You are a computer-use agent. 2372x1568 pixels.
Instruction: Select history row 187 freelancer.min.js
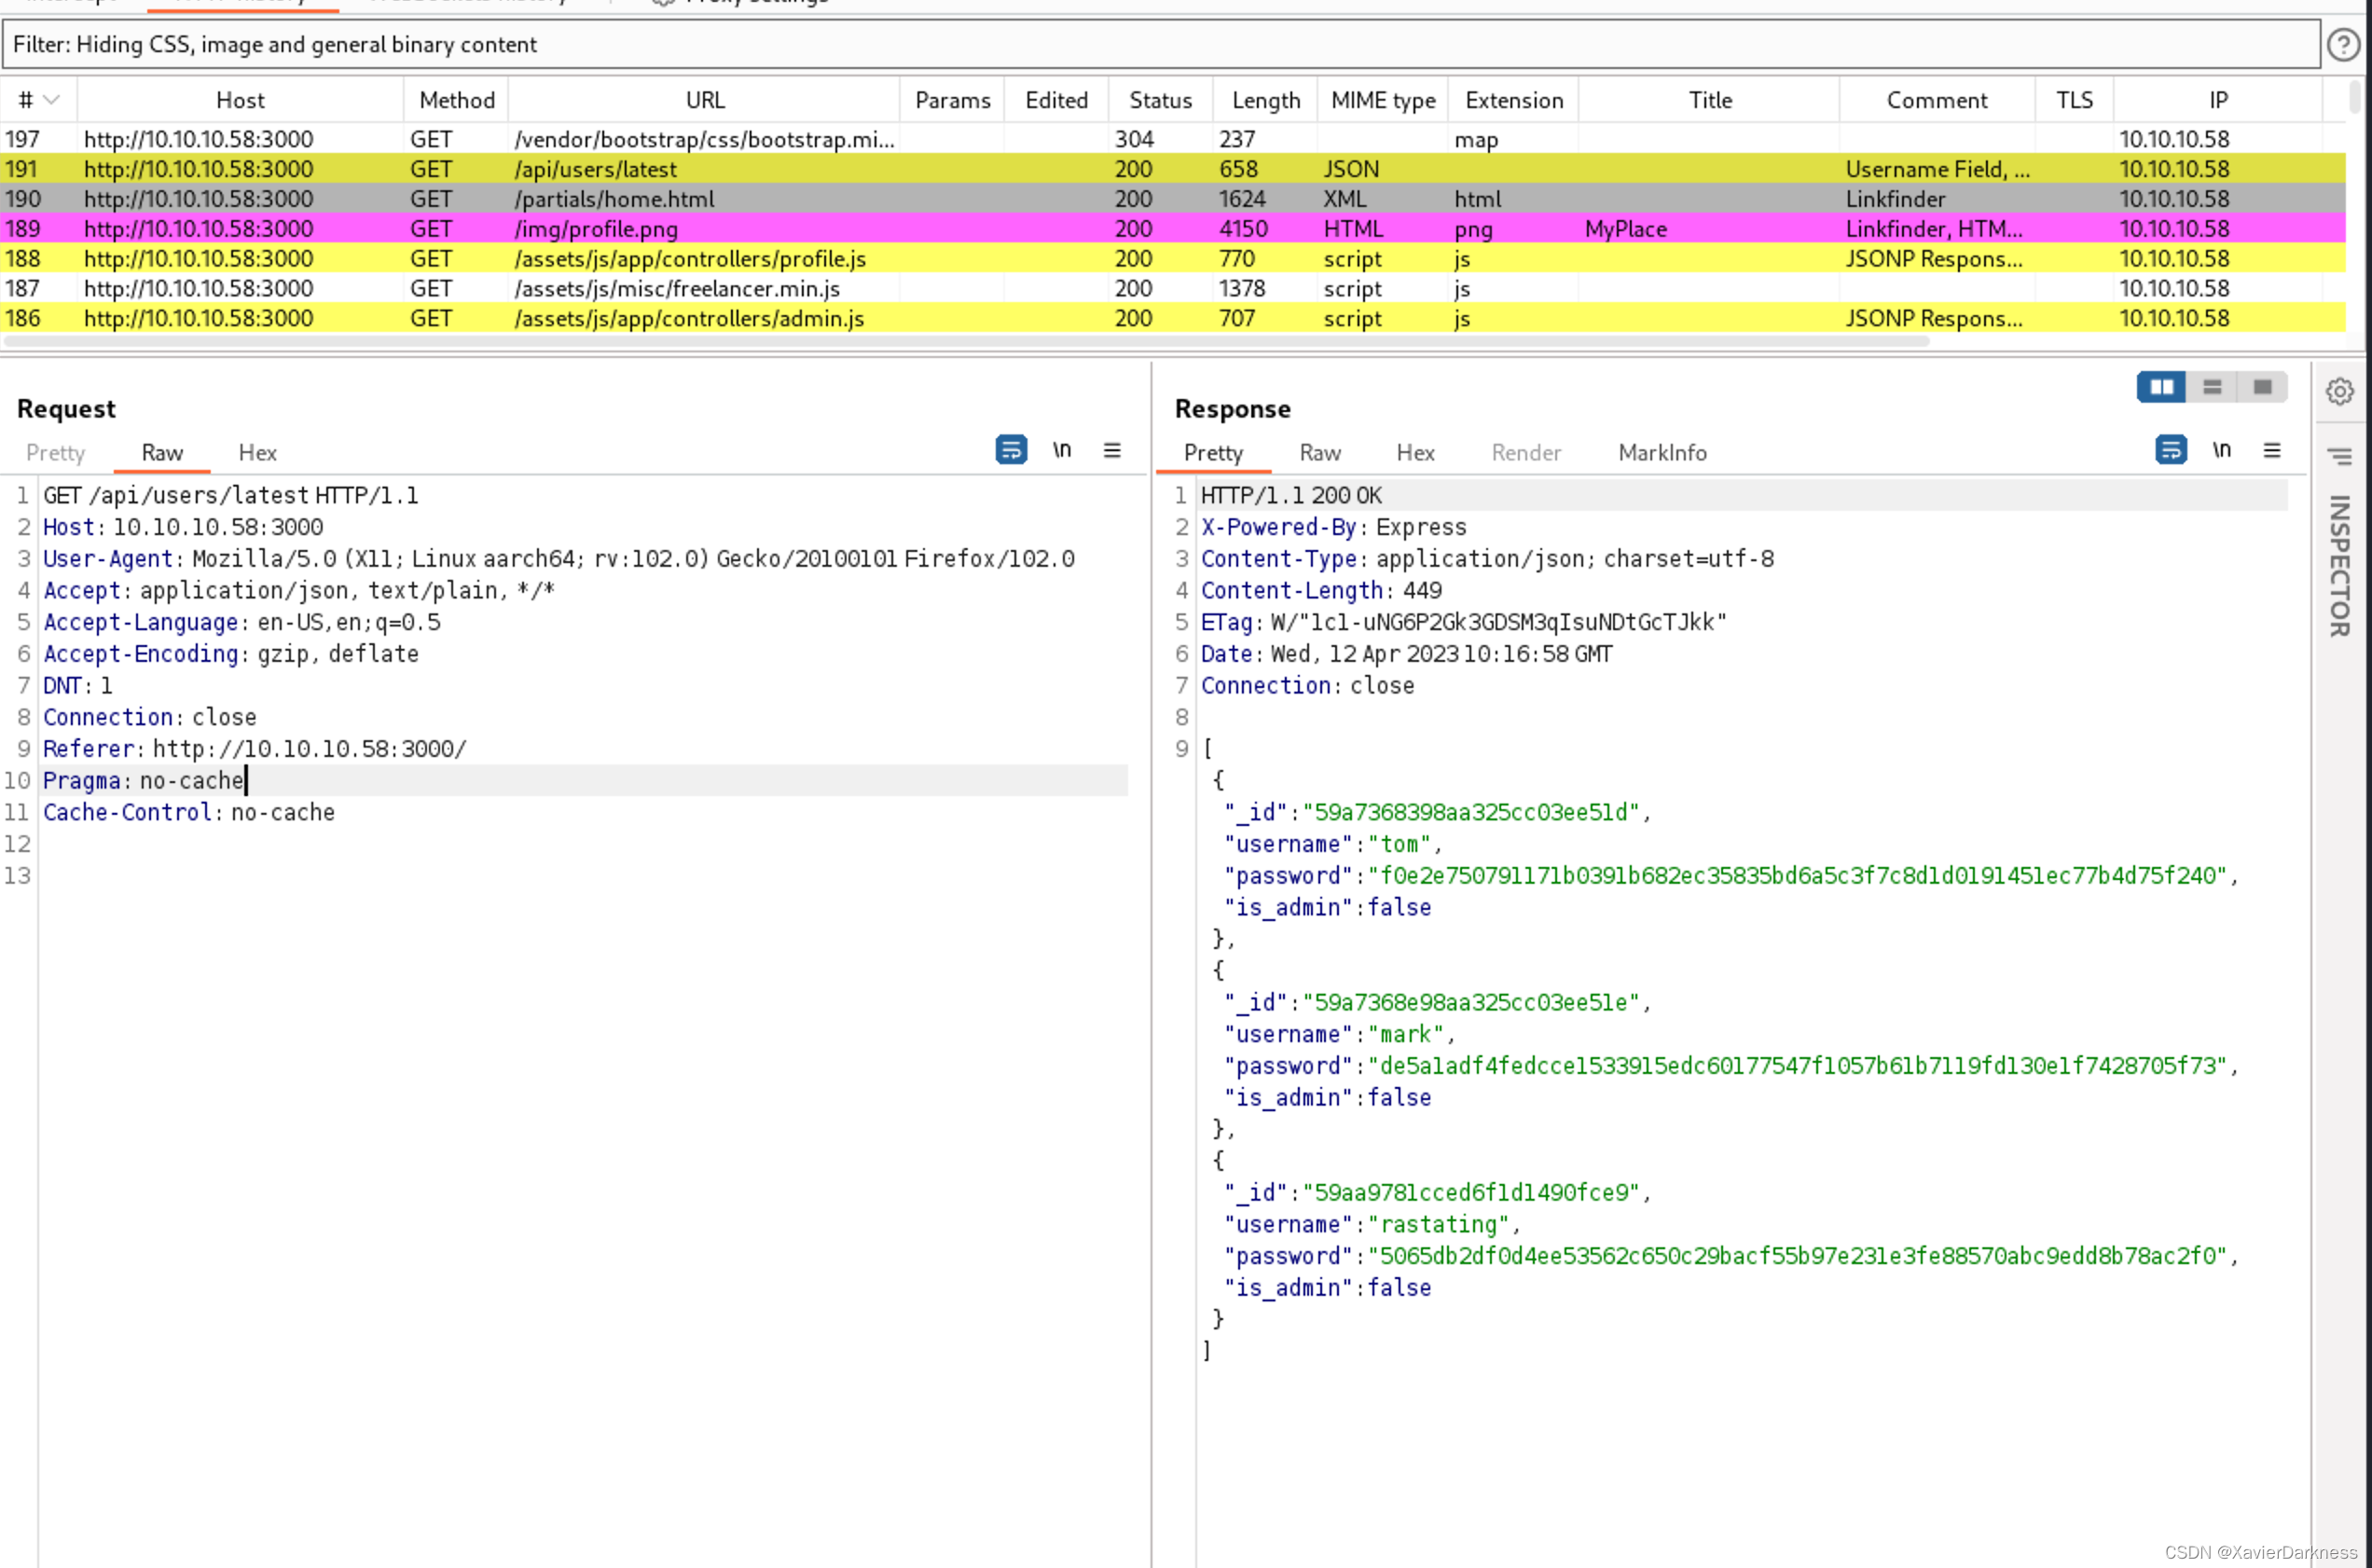(1173, 289)
